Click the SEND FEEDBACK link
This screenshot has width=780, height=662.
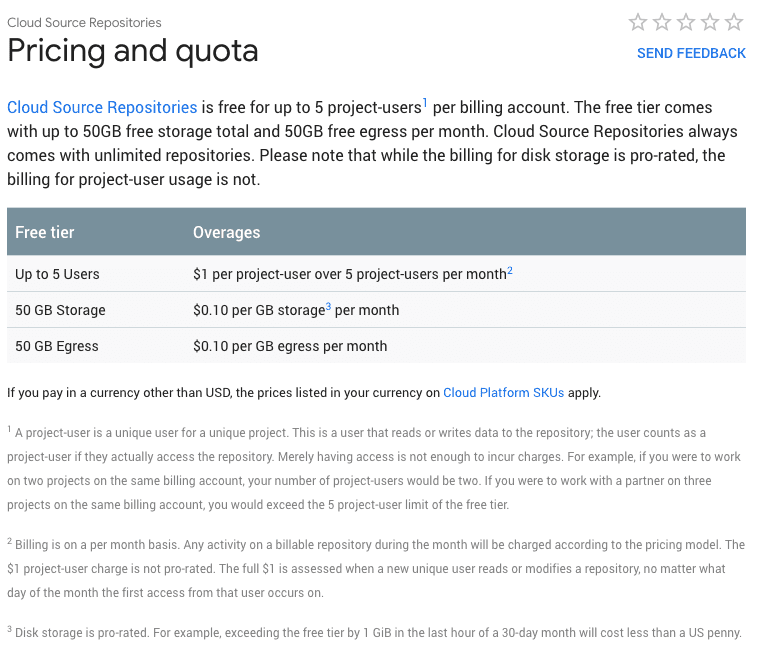[691, 53]
